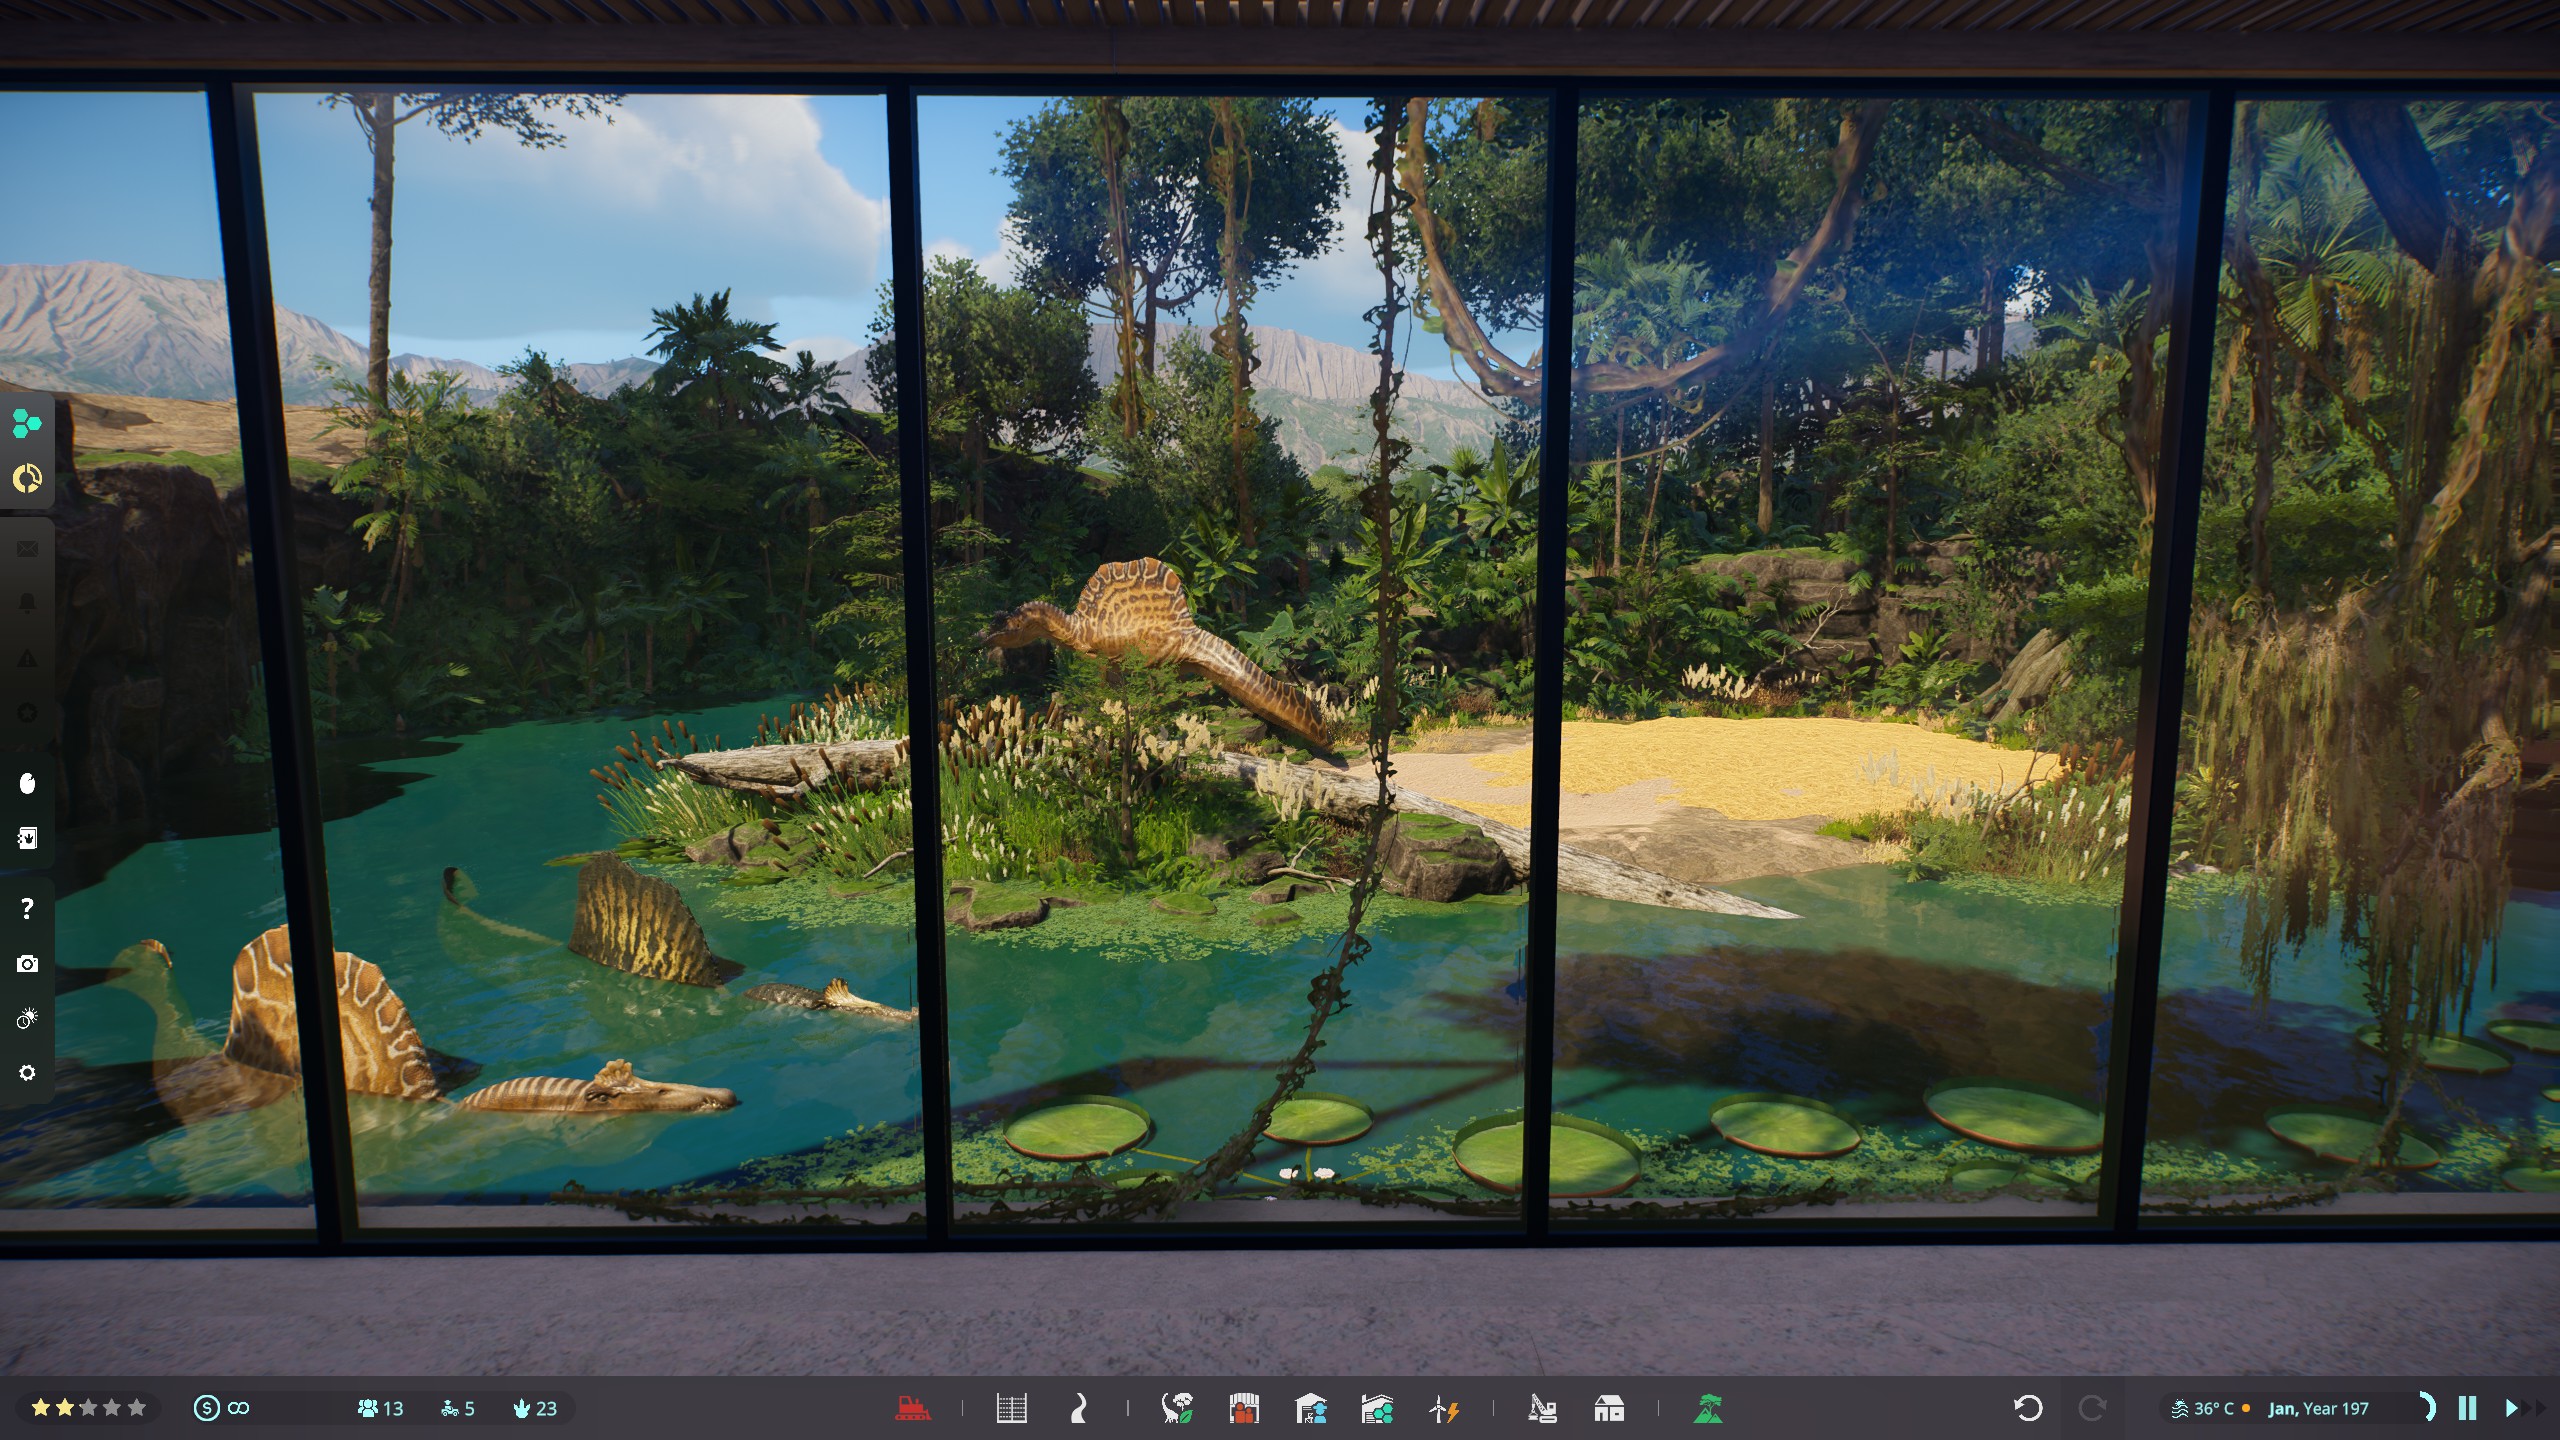Toggle the time of day weather setting
Viewport: 2560px width, 1440px height.
[27, 1019]
